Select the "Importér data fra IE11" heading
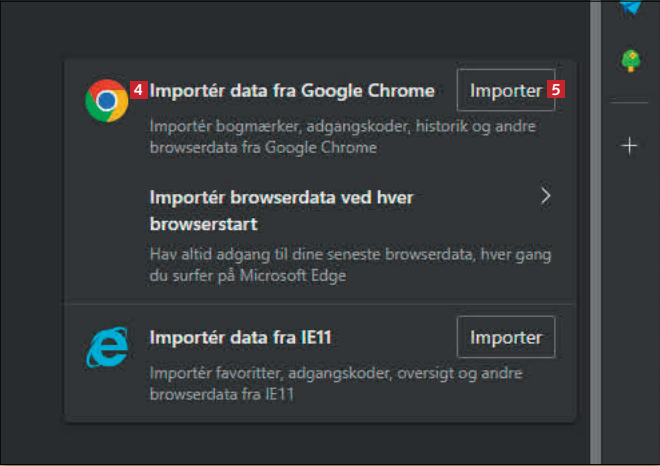This screenshot has height=466, width=660. click(x=239, y=337)
